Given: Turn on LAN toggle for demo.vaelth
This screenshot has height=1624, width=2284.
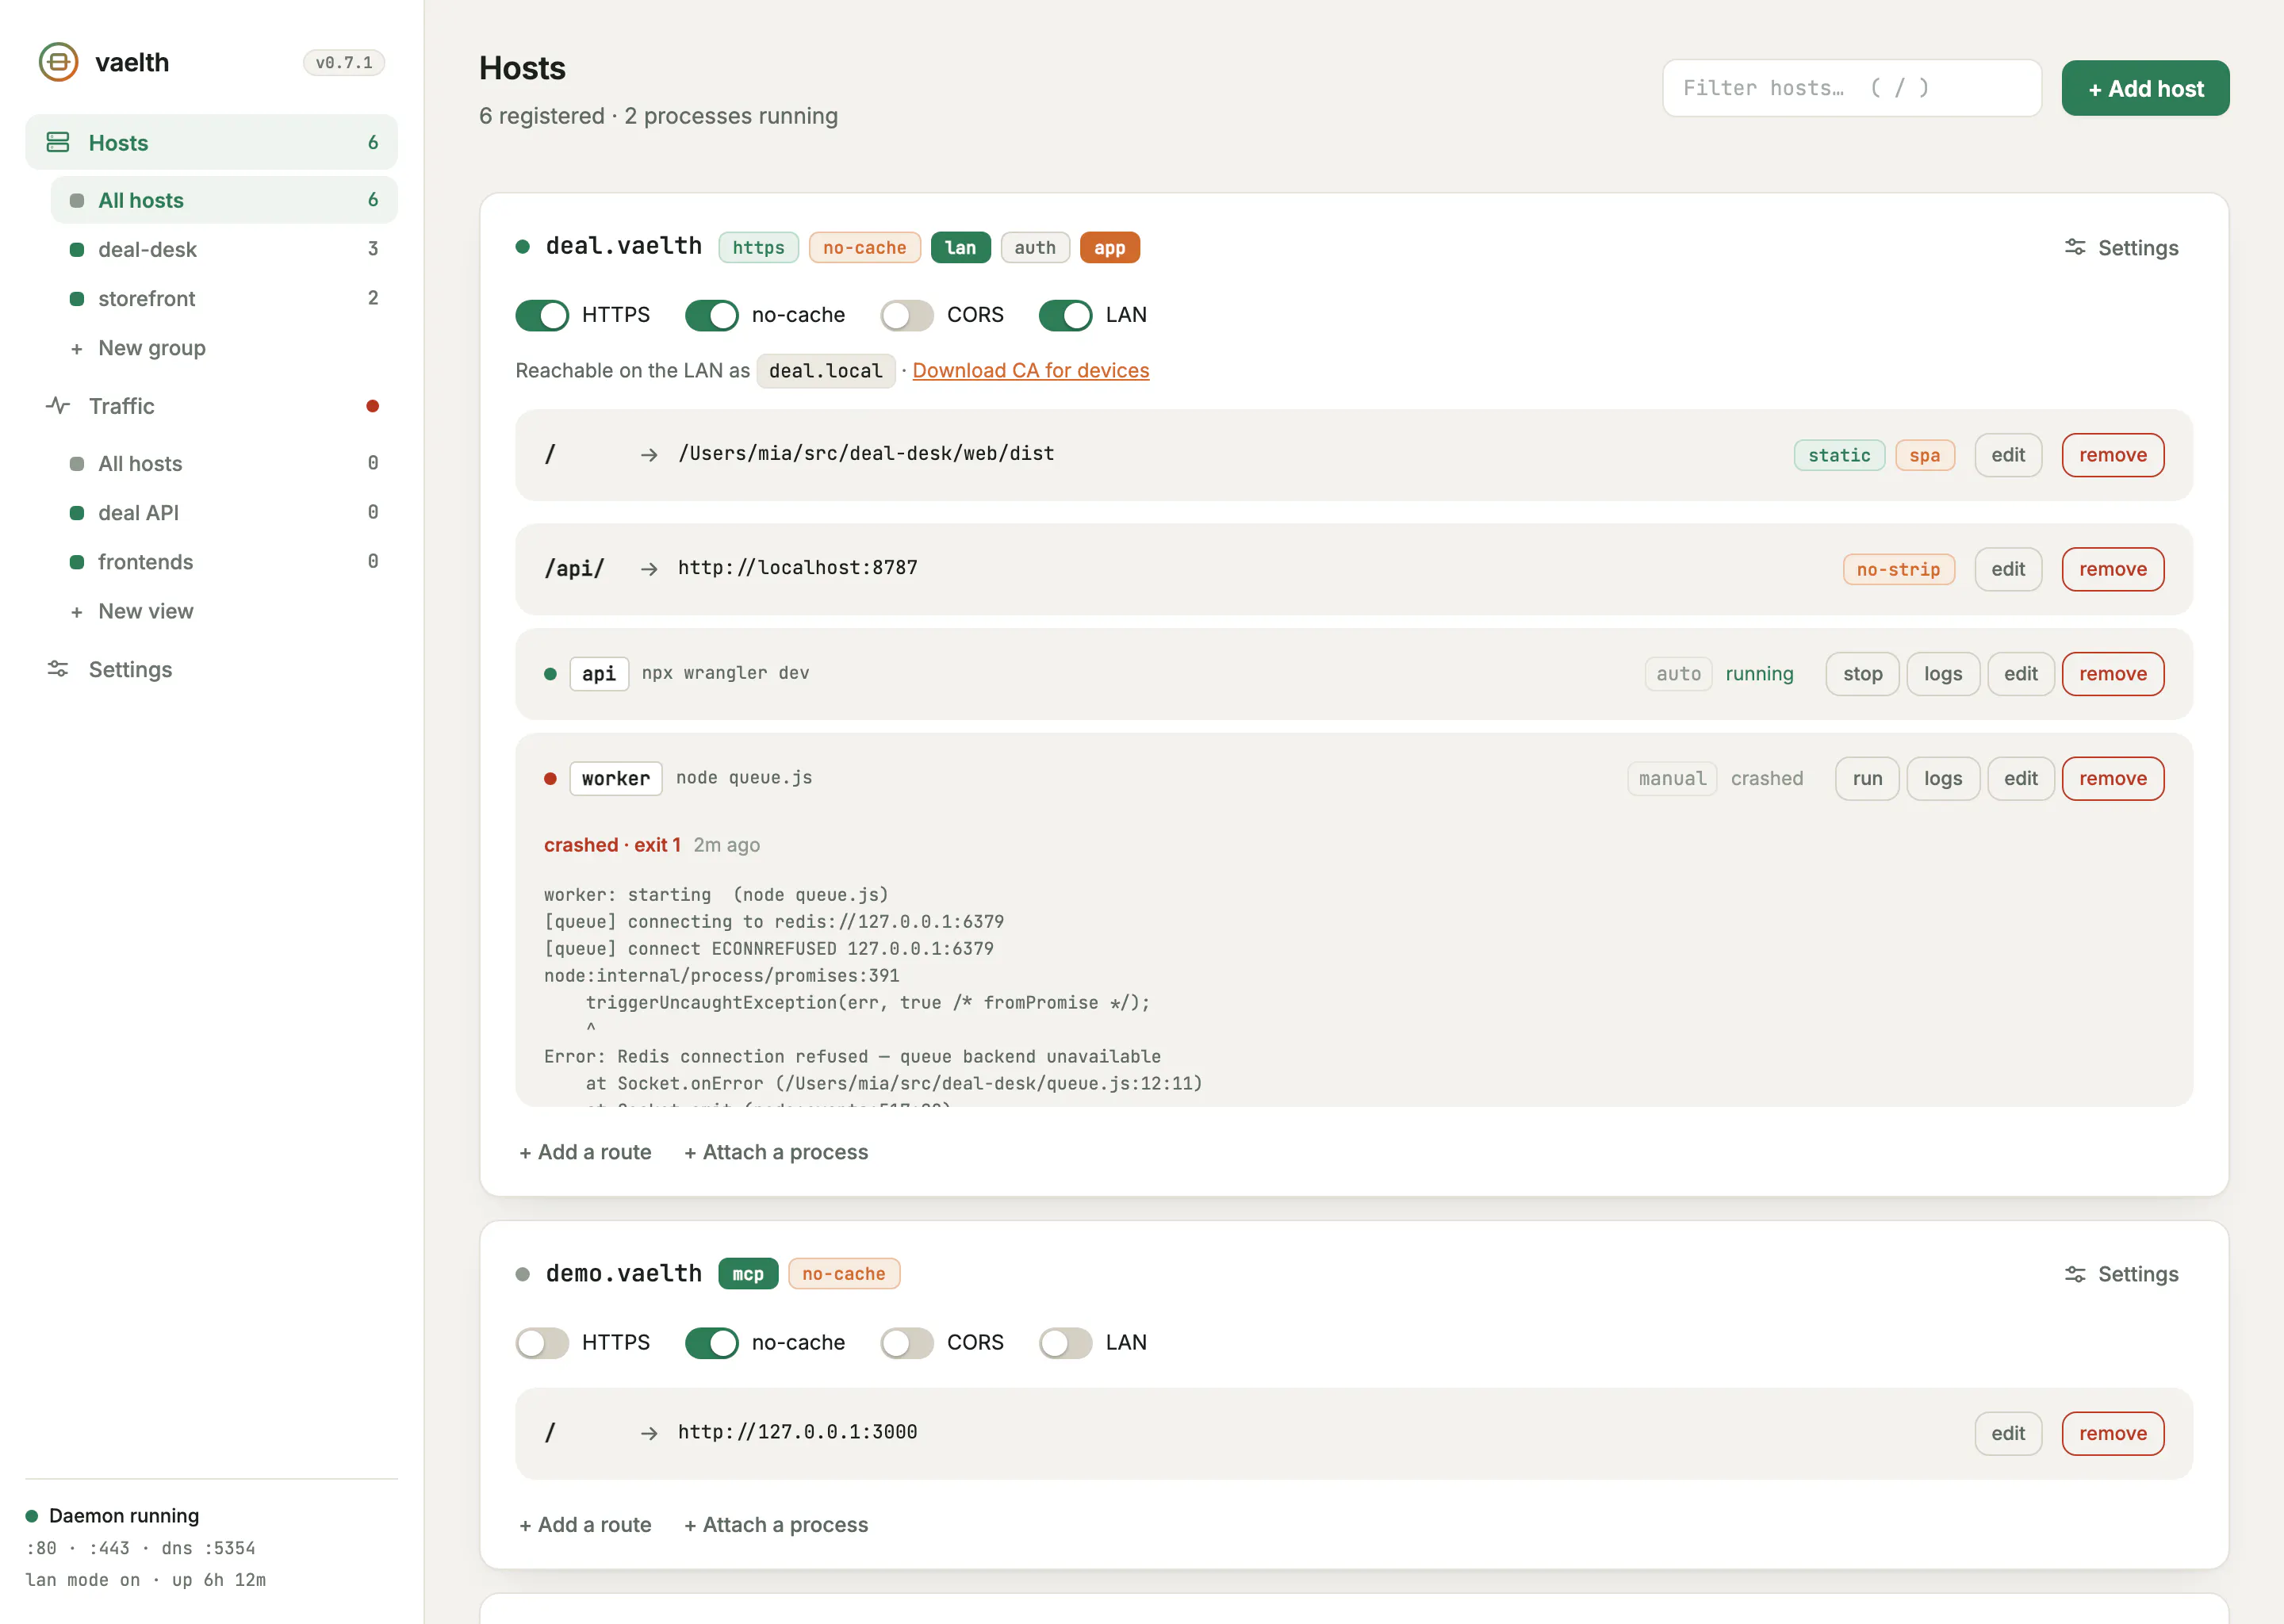Looking at the screenshot, I should click(1066, 1343).
